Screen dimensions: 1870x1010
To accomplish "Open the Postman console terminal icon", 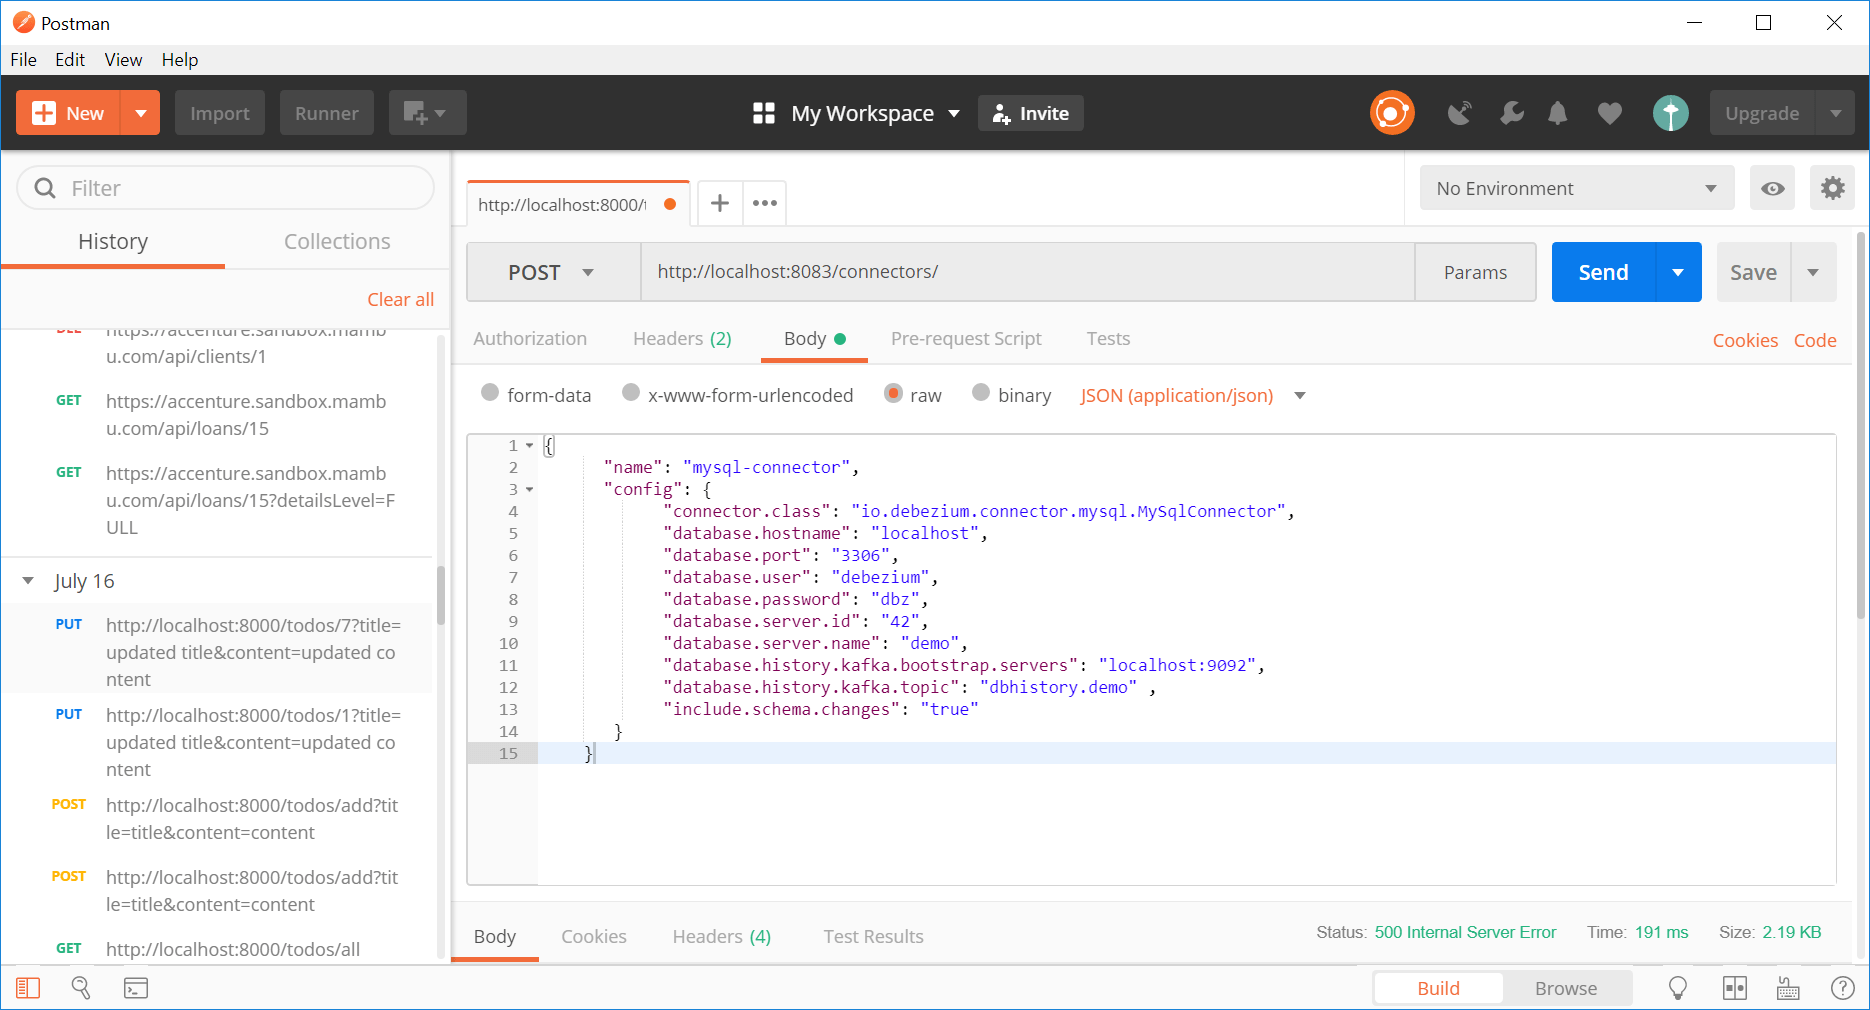I will 135,988.
